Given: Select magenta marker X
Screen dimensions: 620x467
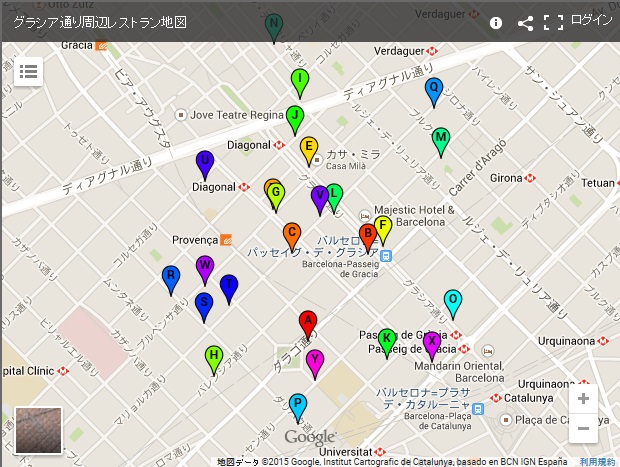Looking at the screenshot, I should pyautogui.click(x=432, y=346).
